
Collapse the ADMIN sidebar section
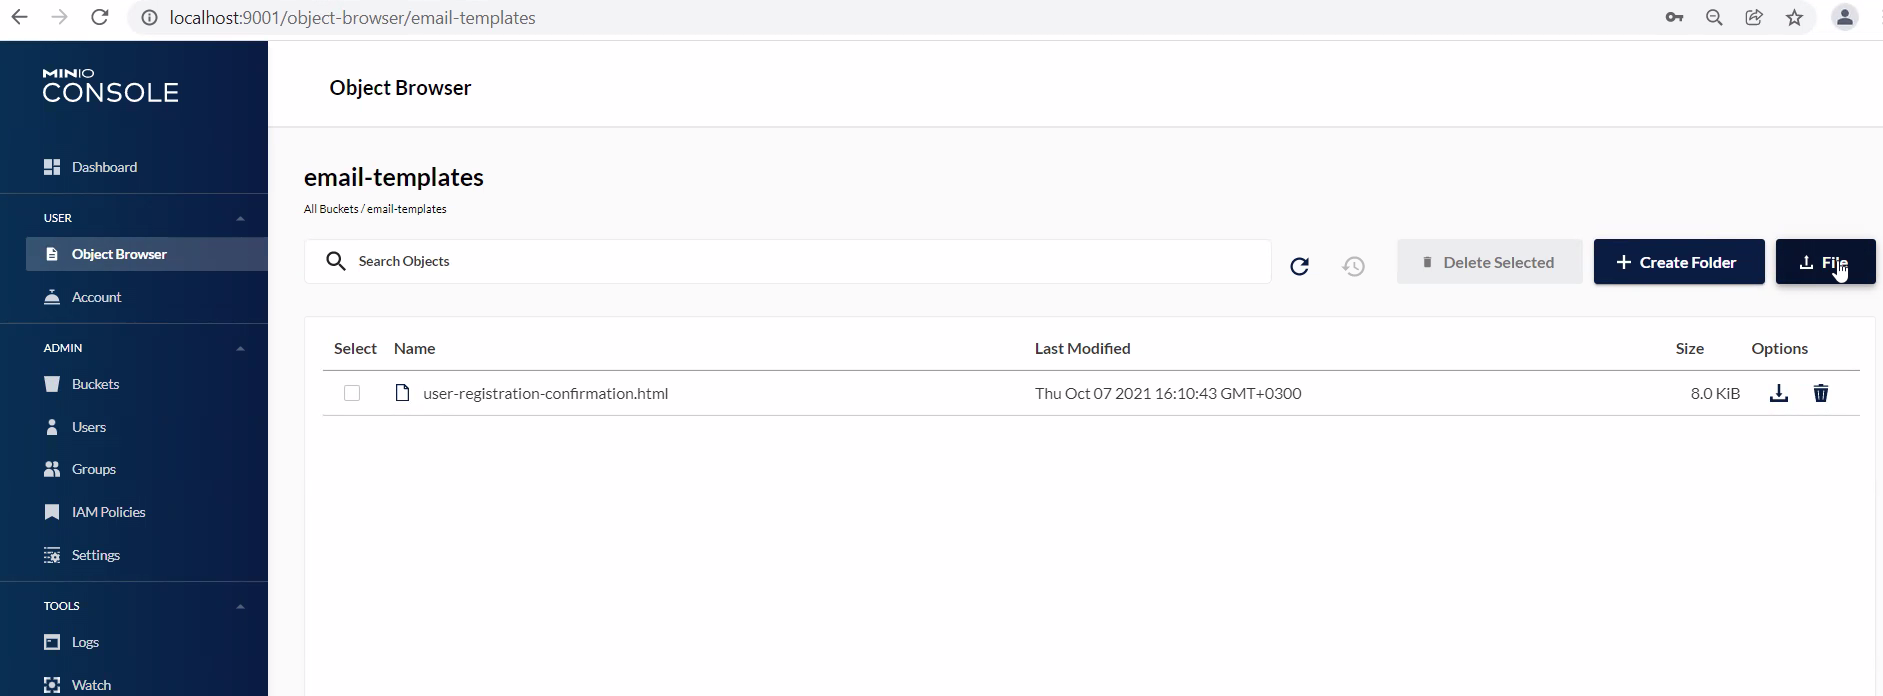(x=240, y=348)
